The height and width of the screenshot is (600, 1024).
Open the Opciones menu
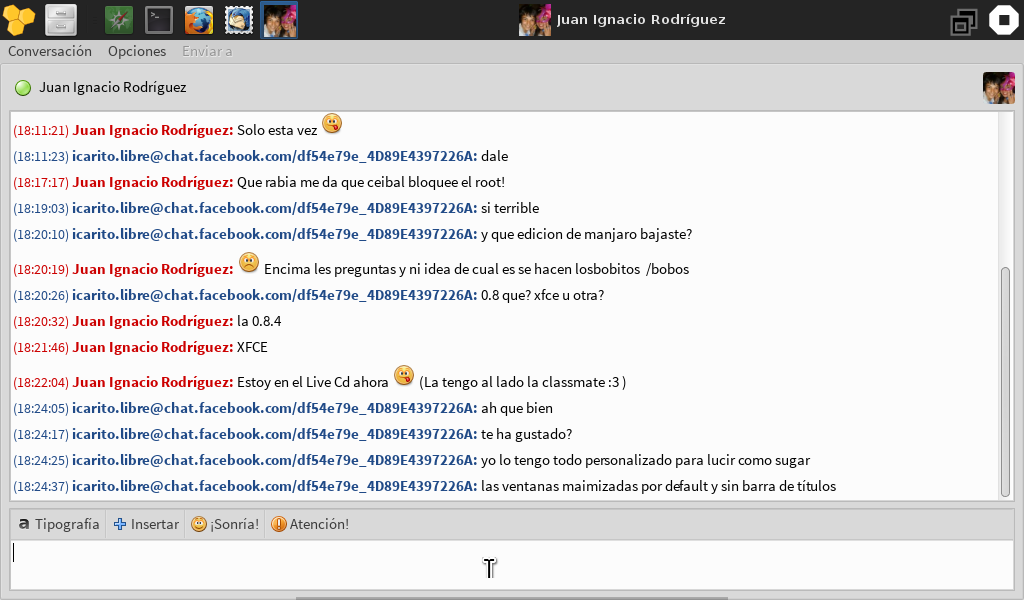pyautogui.click(x=137, y=51)
